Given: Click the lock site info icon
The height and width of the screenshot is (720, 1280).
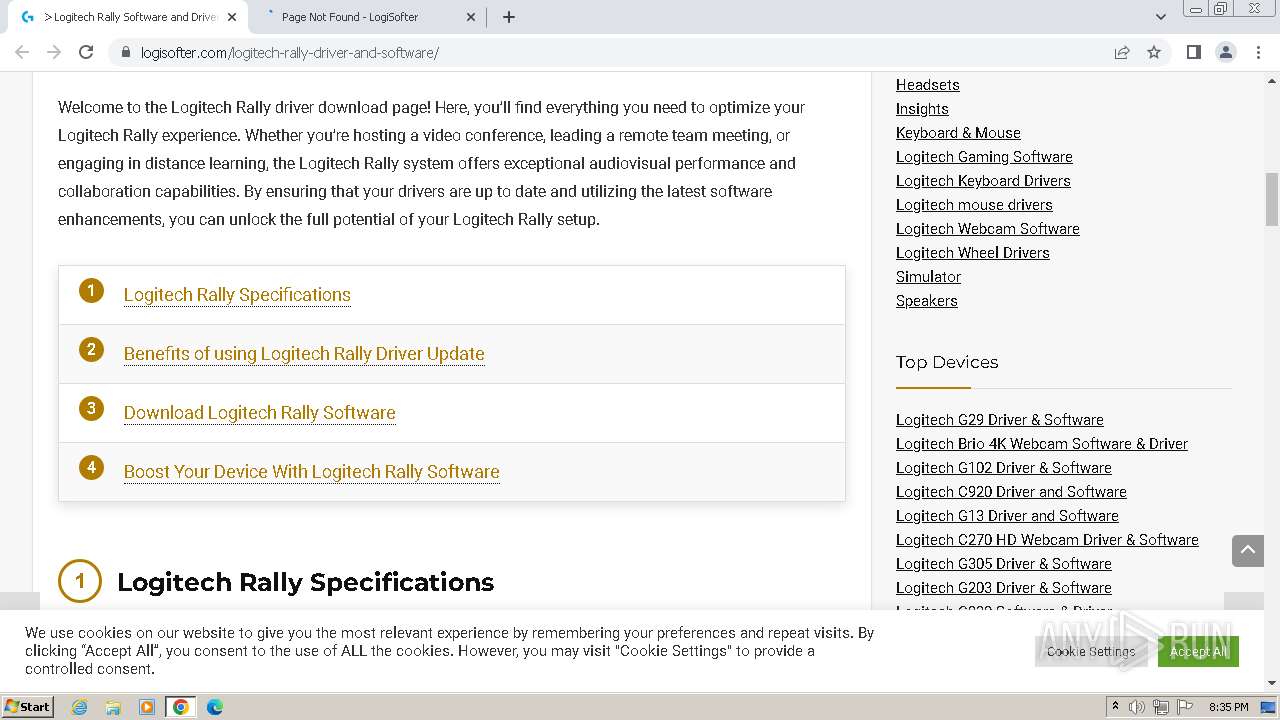Looking at the screenshot, I should pos(126,52).
